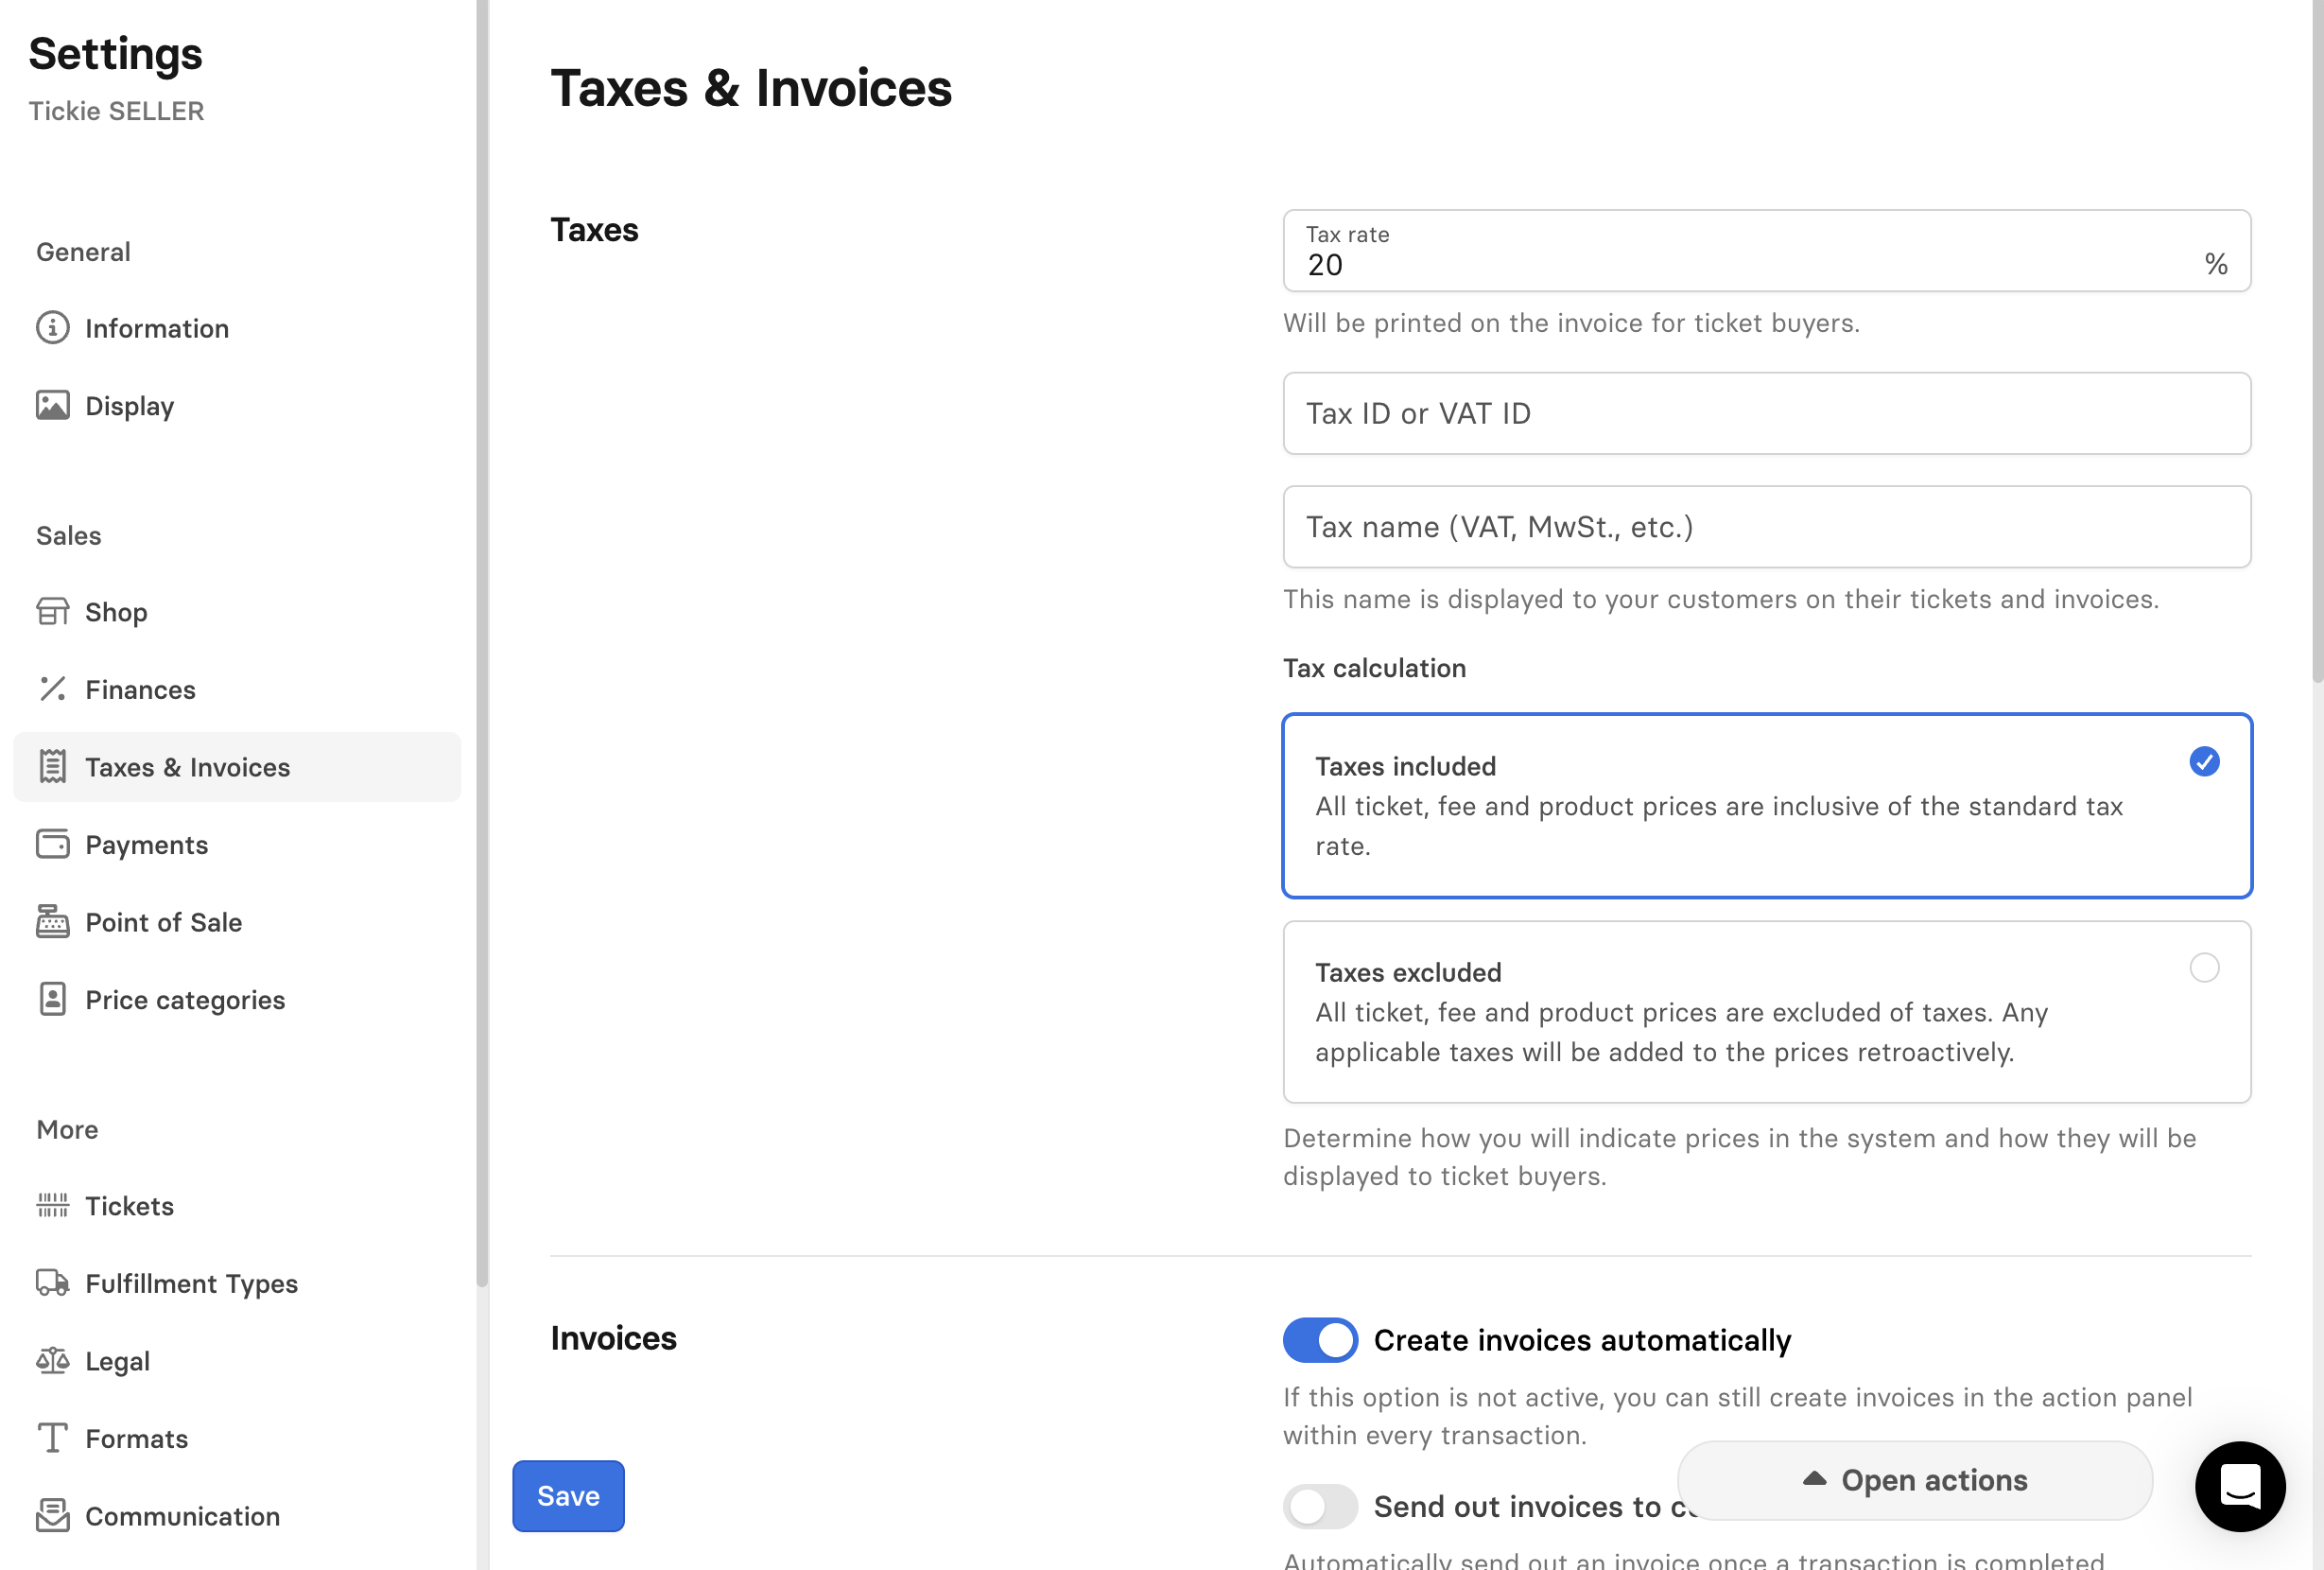The image size is (2324, 1570).
Task: Click the Information circle icon in sidebar
Action: point(52,328)
